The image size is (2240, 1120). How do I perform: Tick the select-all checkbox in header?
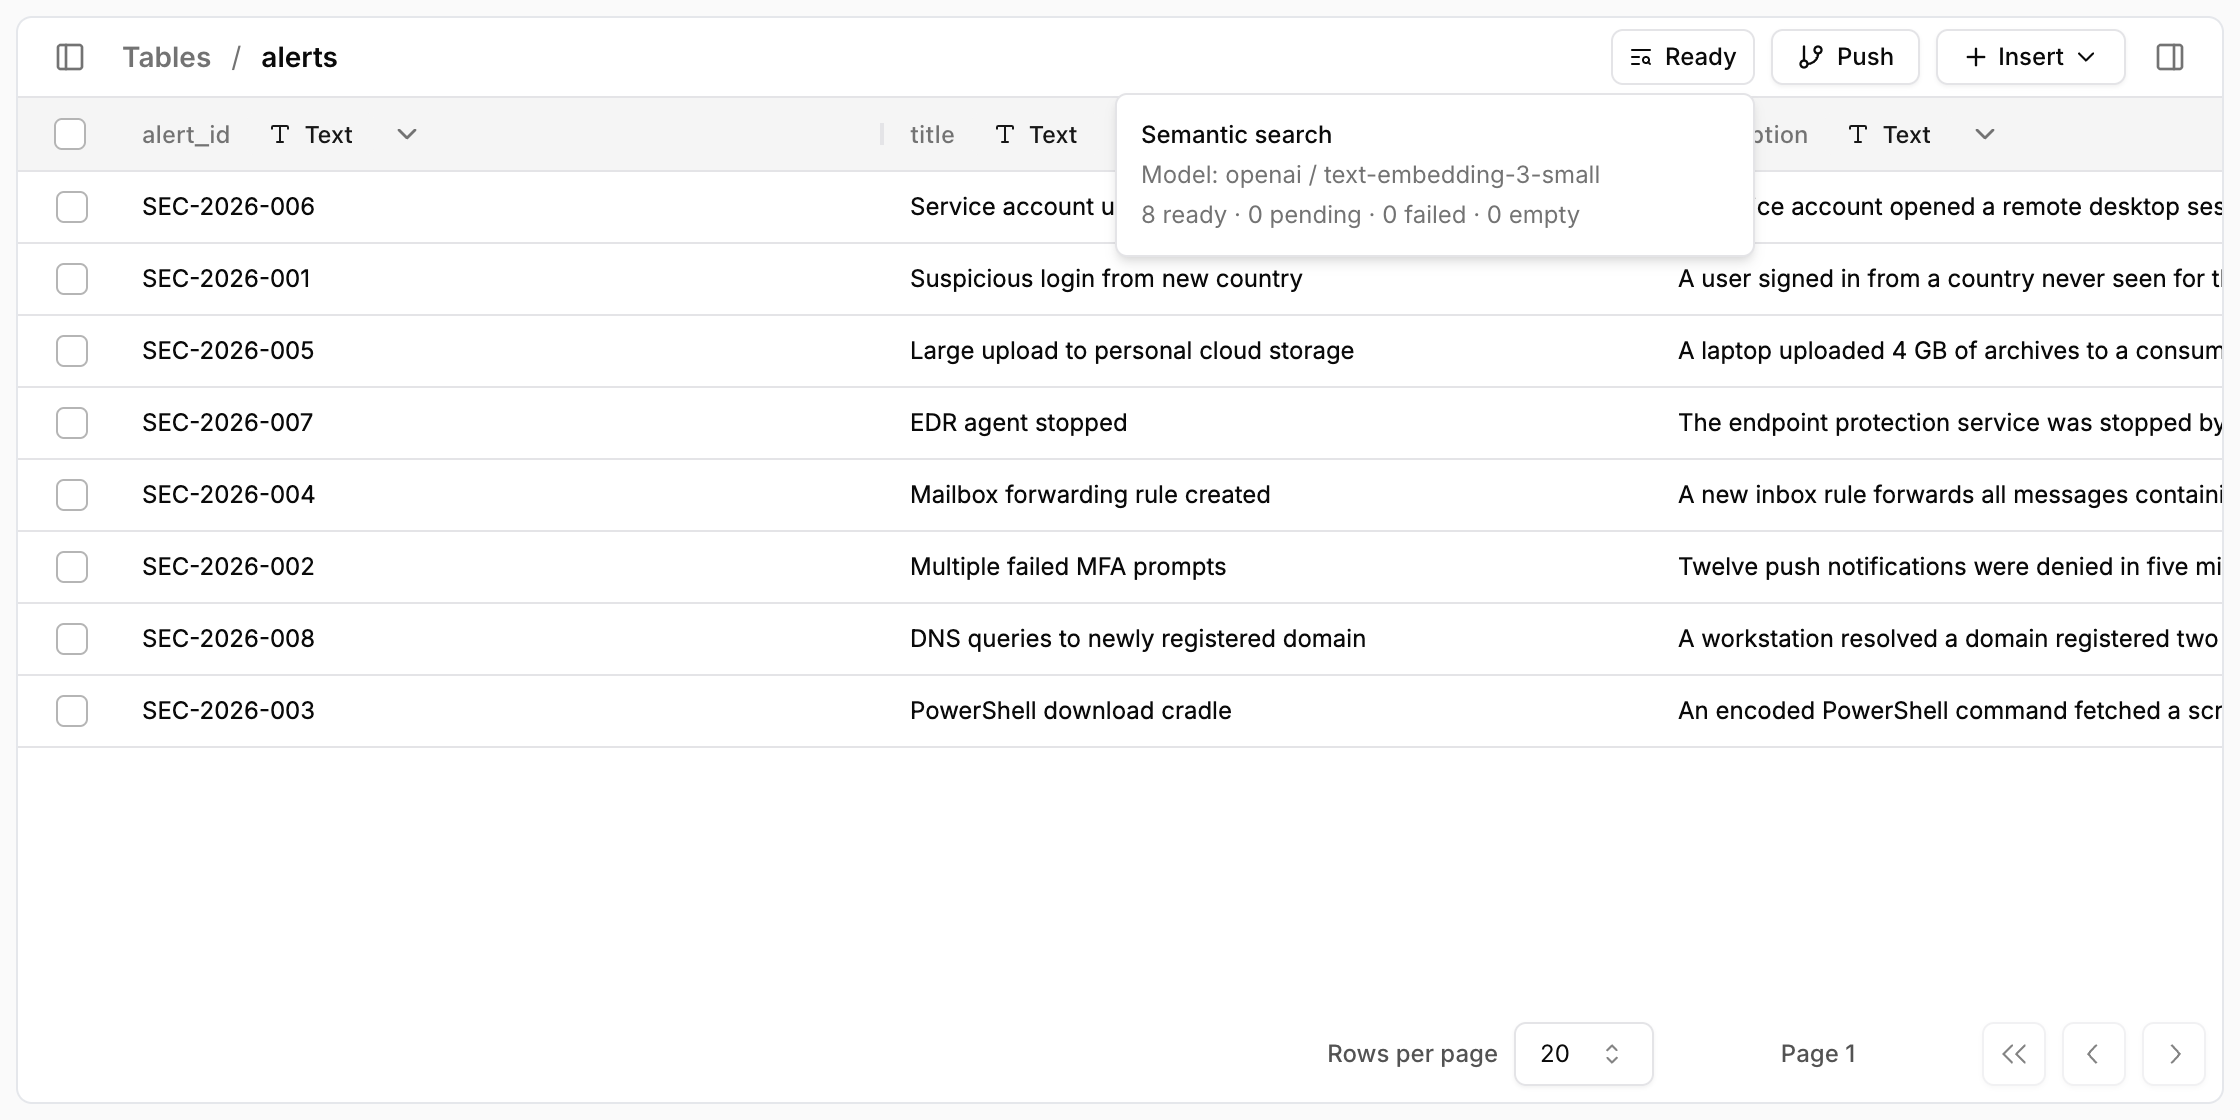[x=70, y=134]
